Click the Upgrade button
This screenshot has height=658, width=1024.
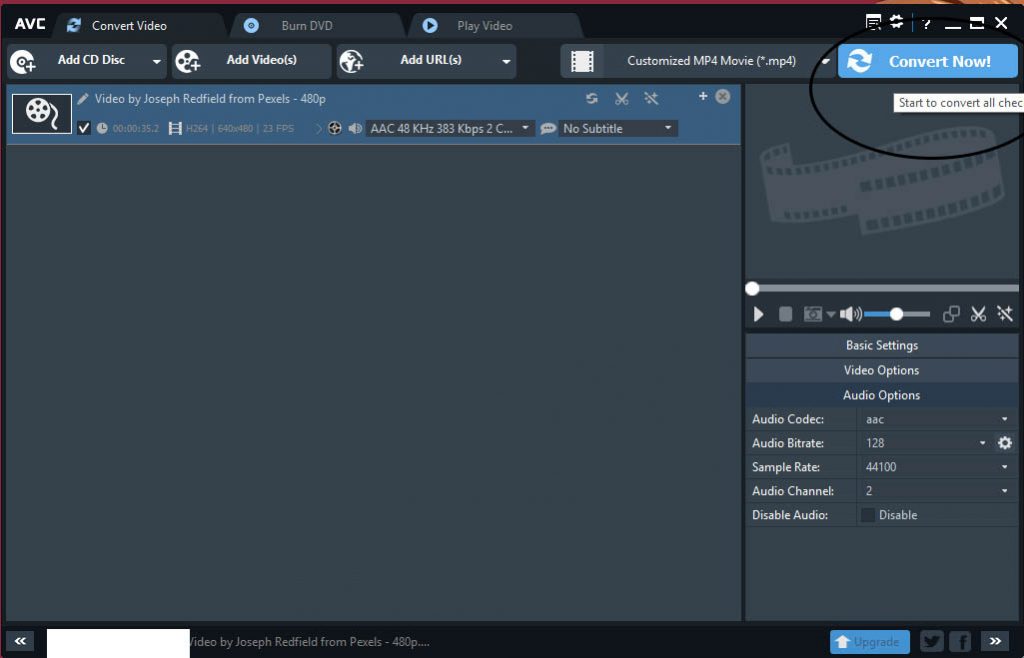(x=870, y=642)
